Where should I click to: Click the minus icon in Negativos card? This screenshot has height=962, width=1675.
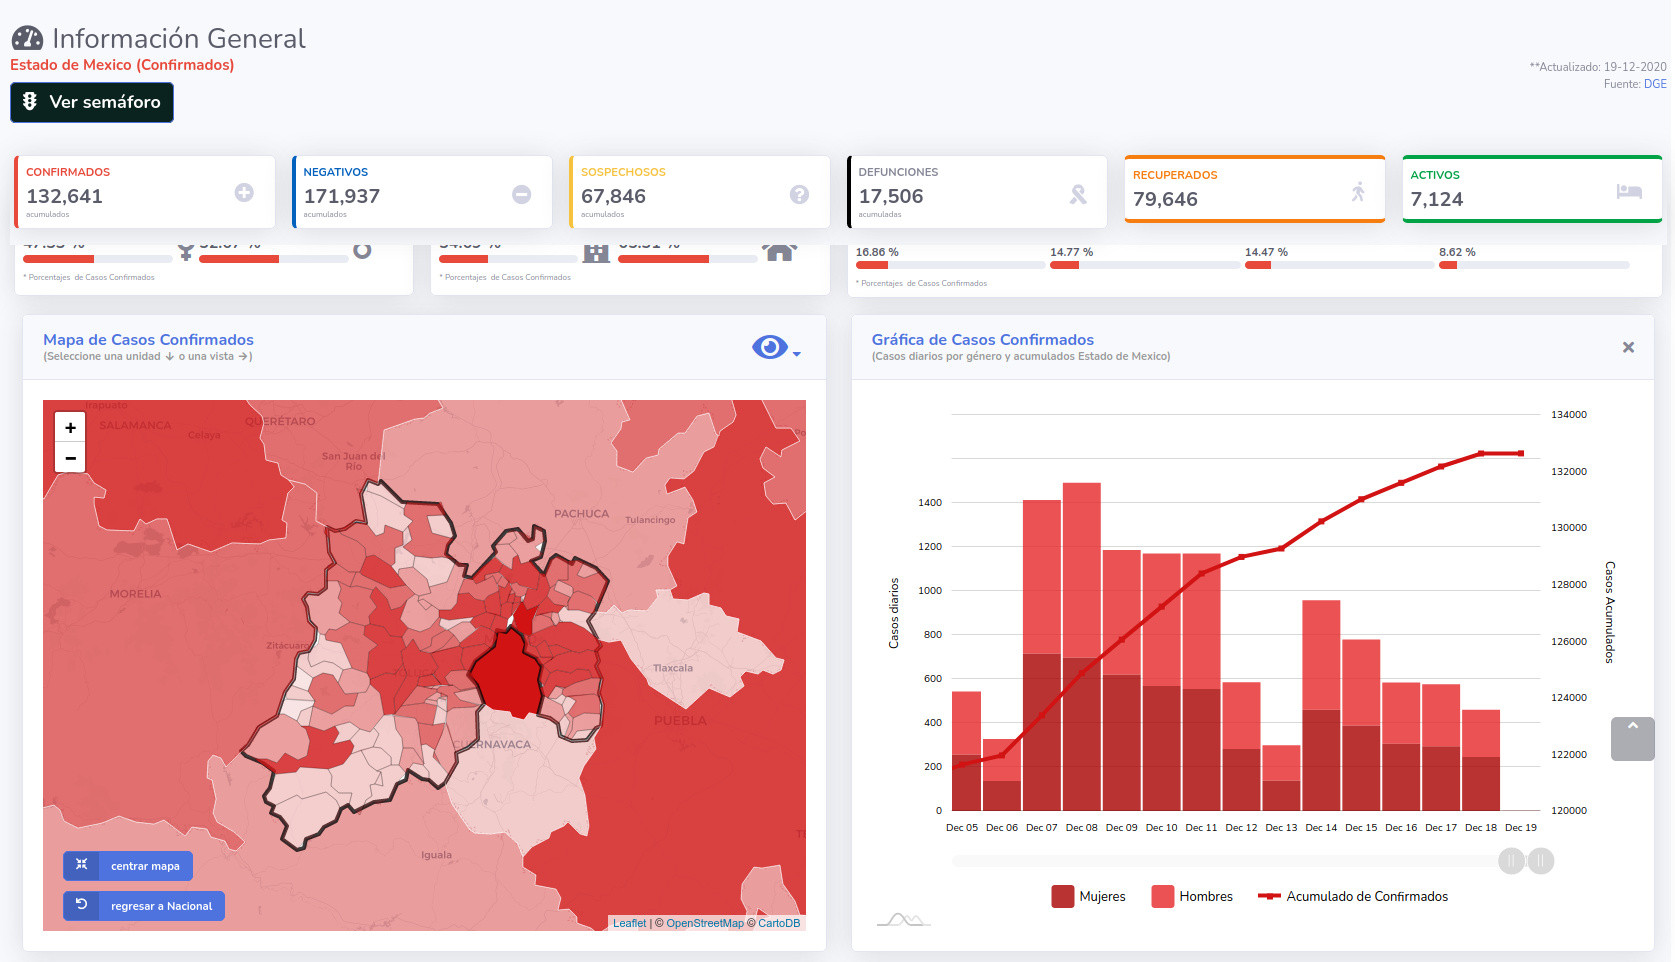(522, 194)
